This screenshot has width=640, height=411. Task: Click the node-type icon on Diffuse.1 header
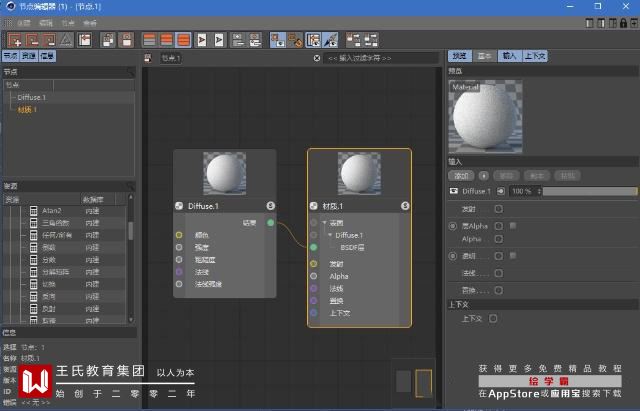[179, 206]
